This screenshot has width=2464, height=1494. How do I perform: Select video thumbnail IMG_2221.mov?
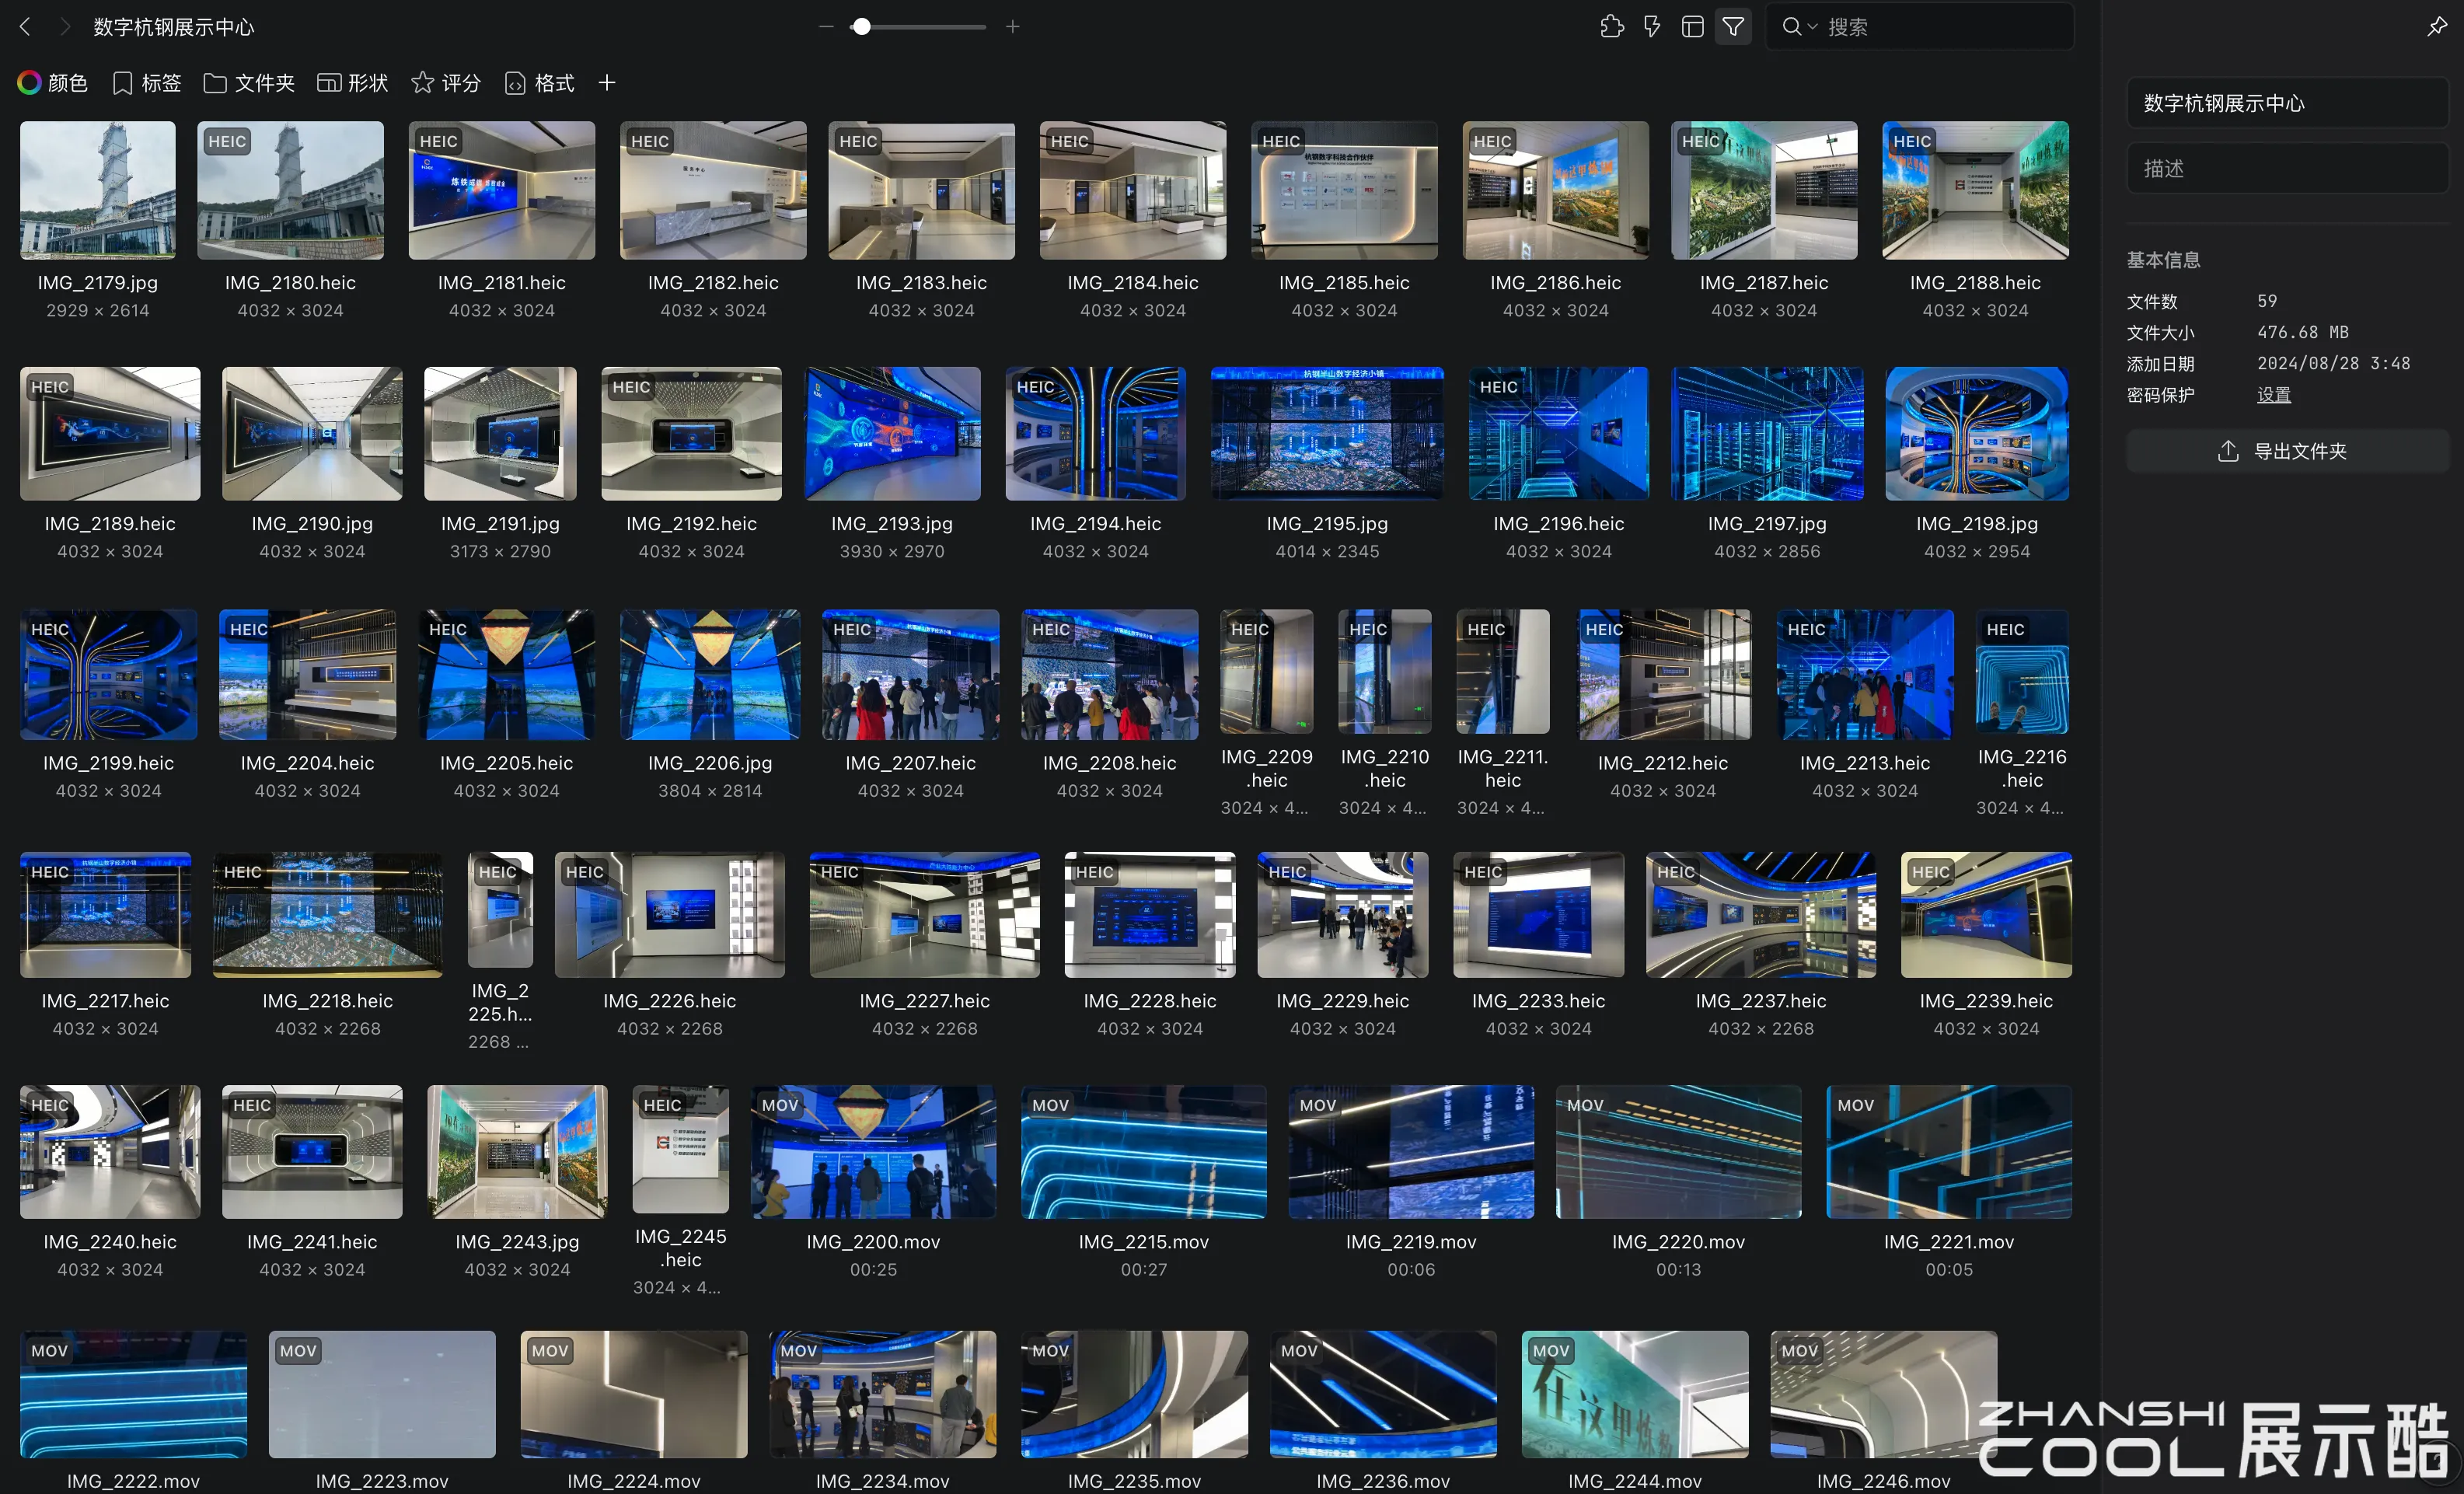tap(1949, 1152)
